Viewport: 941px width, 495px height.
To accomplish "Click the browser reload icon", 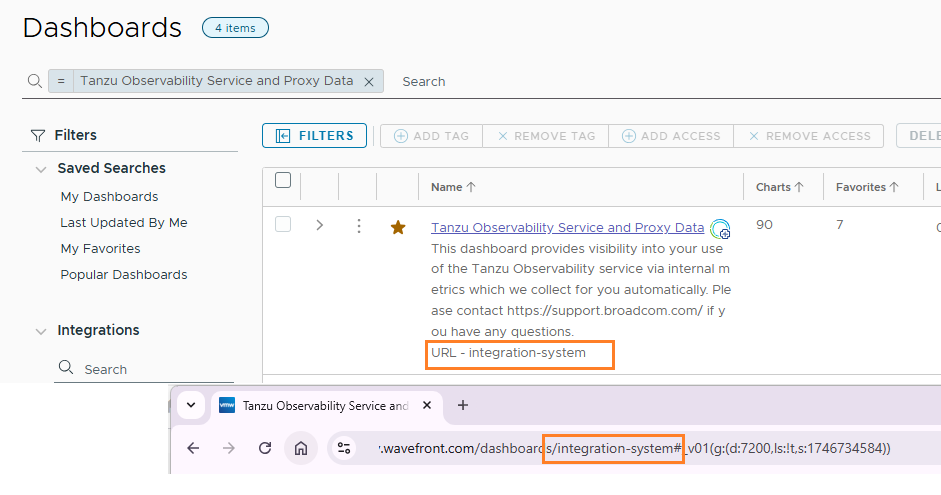I will (265, 448).
